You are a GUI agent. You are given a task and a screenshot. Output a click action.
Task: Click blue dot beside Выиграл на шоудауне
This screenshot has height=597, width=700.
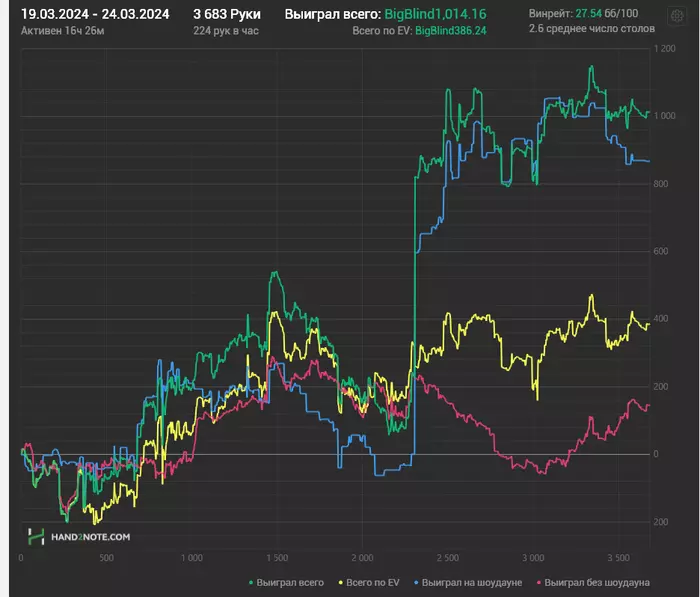pyautogui.click(x=416, y=583)
